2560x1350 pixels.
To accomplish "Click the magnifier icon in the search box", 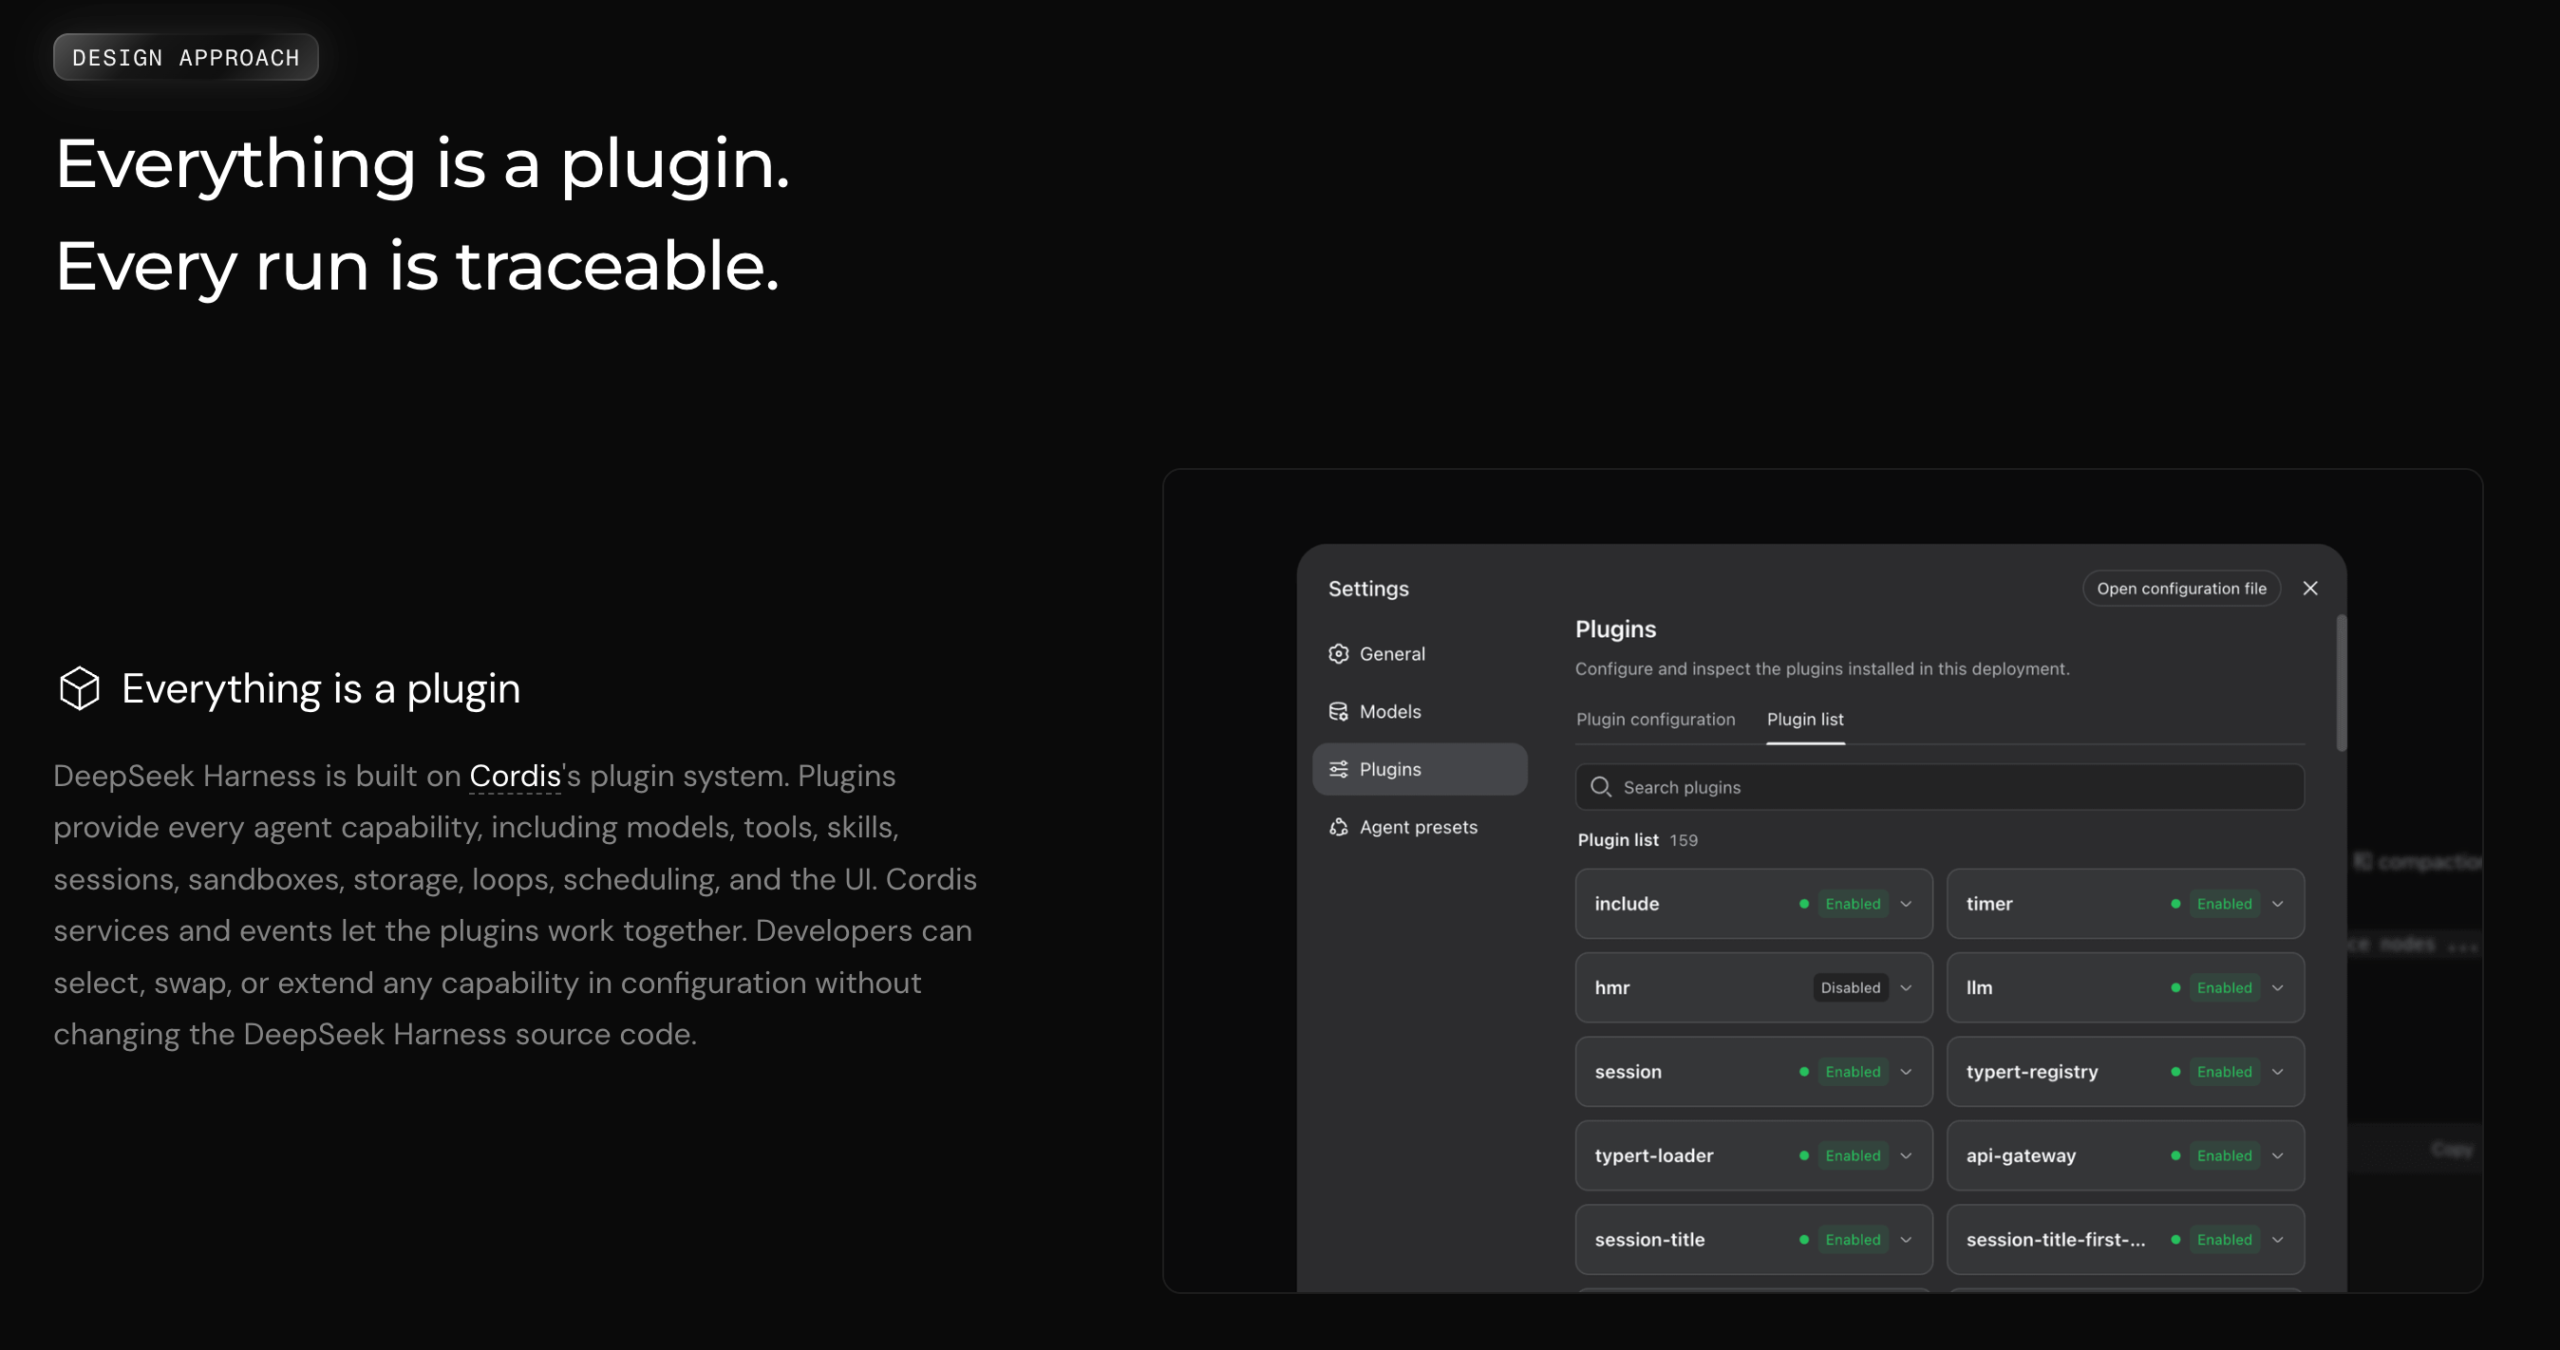I will point(1600,787).
